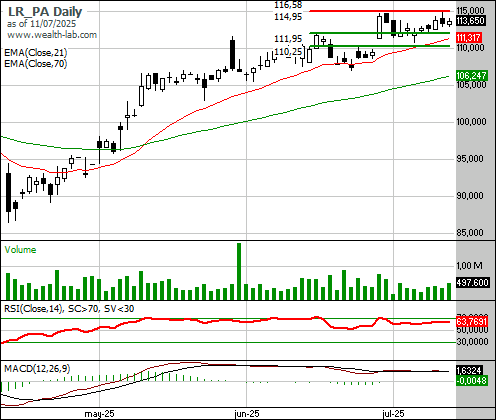This screenshot has width=496, height=420.
Task: Click the RSI value tag 63,7691
Action: [x=472, y=322]
